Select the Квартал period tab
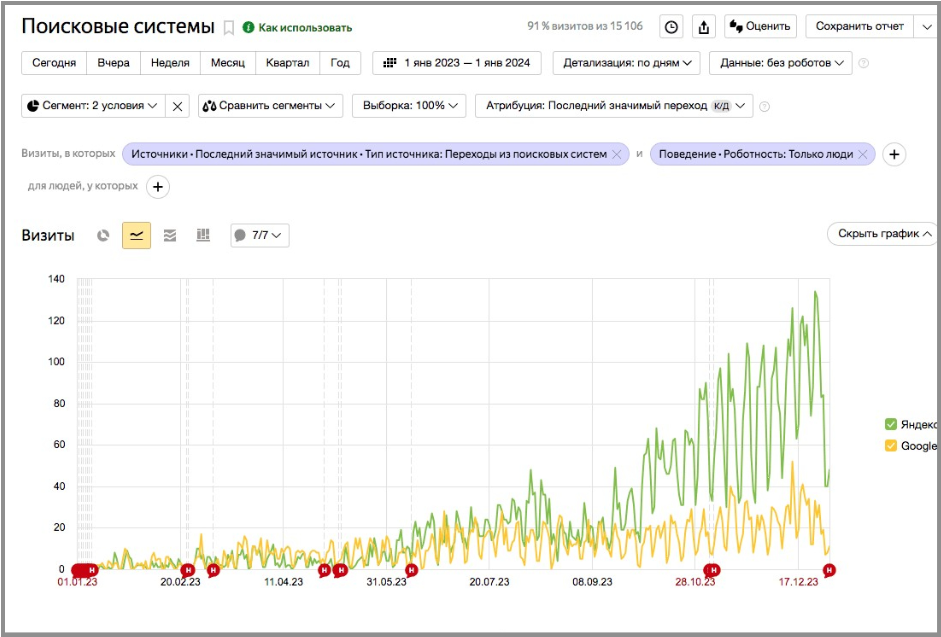The width and height of the screenshot is (941, 637). [287, 63]
